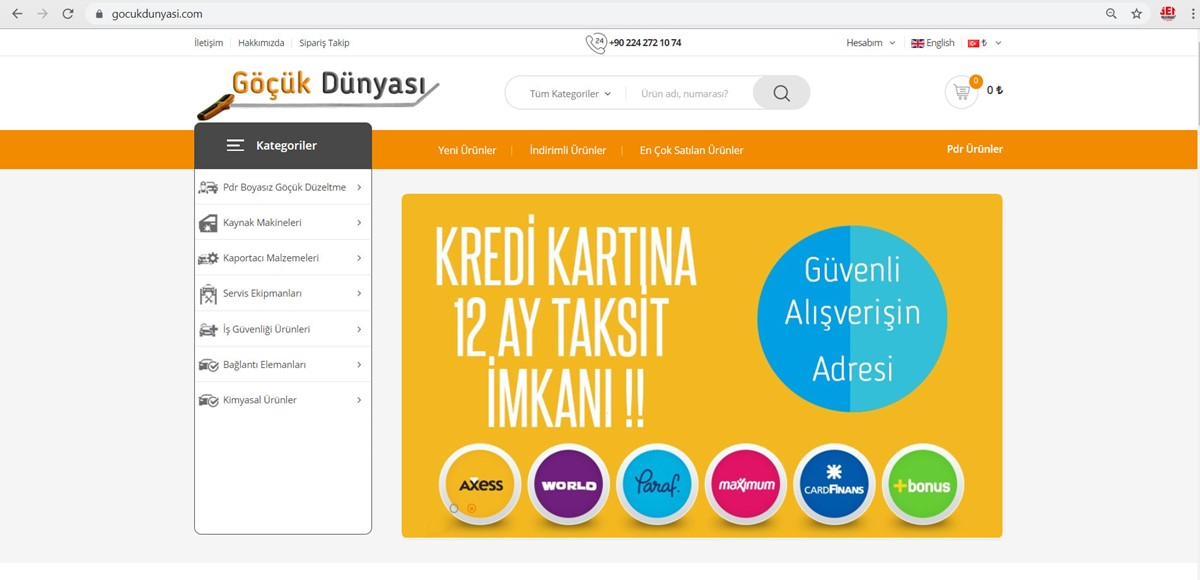This screenshot has width=1200, height=580.
Task: Click the 0 ₺ cart total
Action: (995, 90)
